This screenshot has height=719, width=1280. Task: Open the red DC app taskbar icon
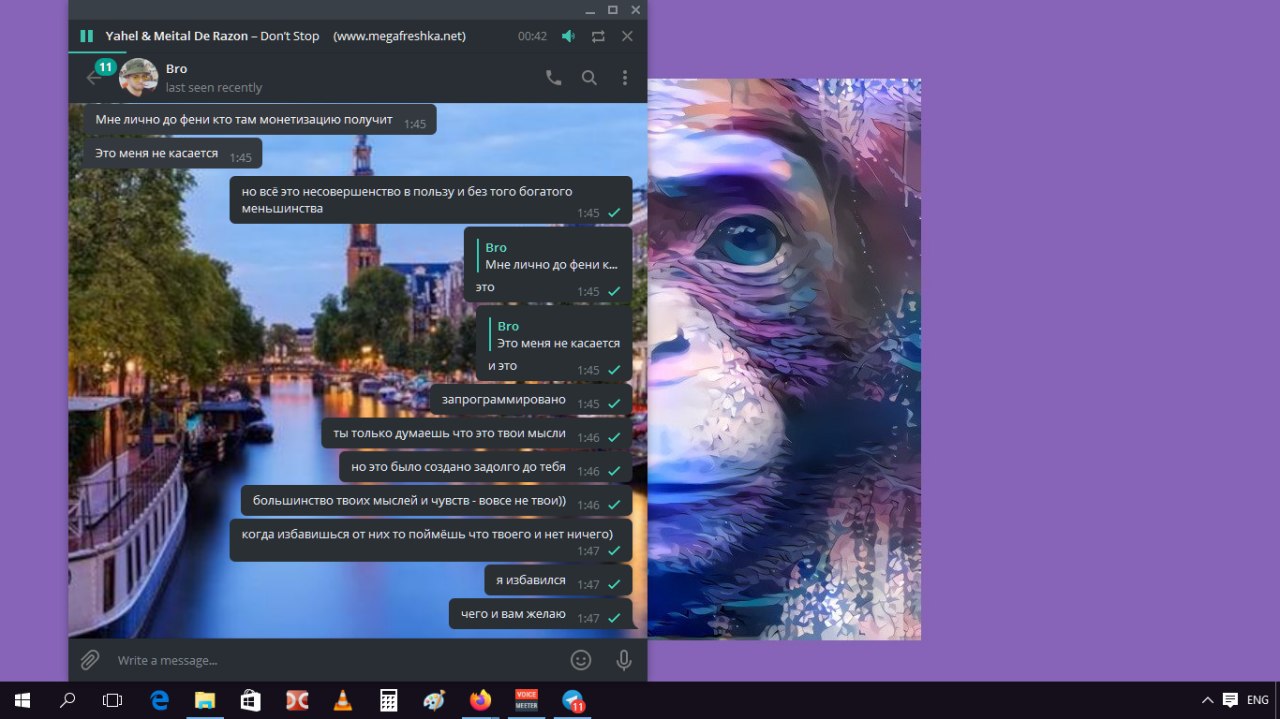click(297, 700)
